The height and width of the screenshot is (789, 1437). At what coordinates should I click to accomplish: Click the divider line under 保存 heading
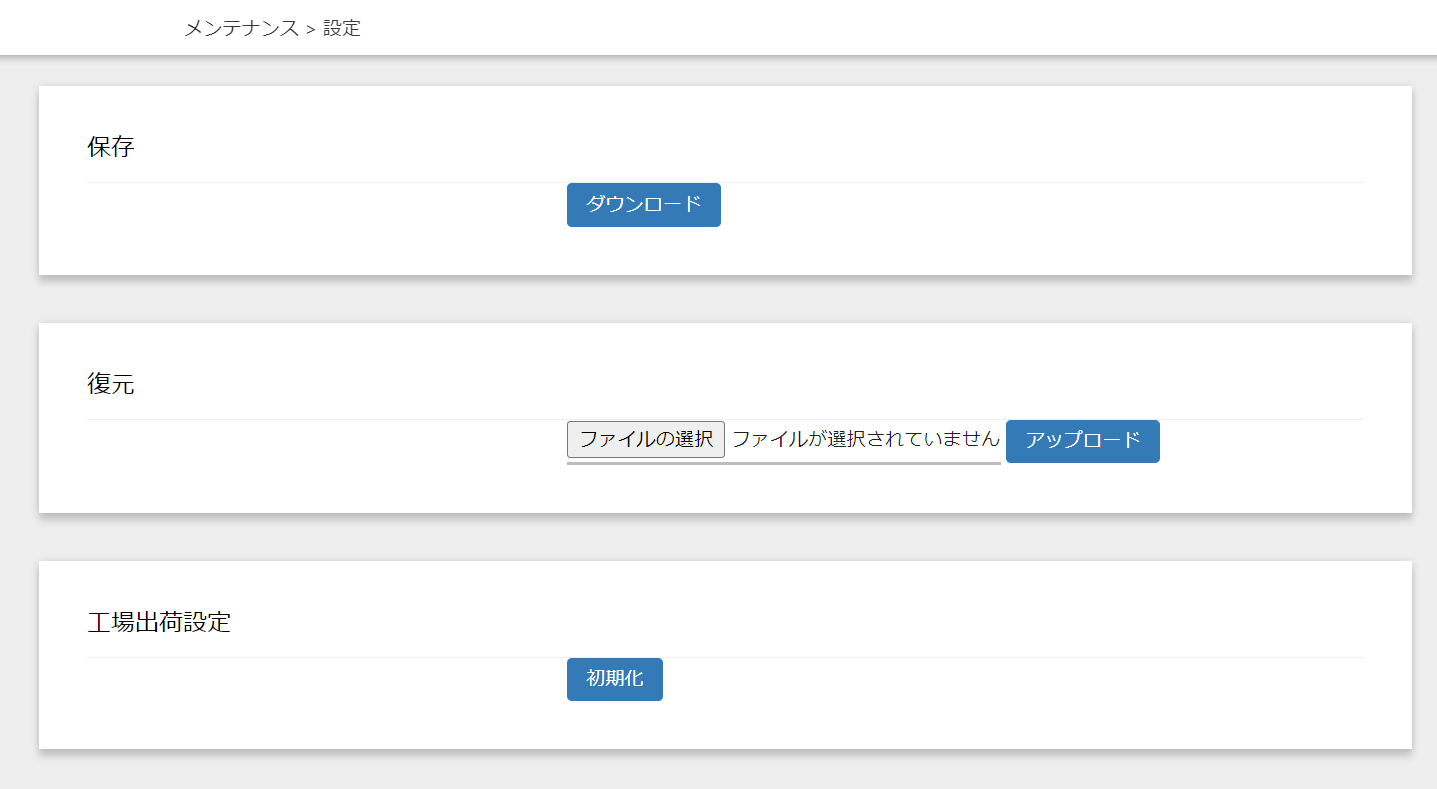pyautogui.click(x=300, y=182)
